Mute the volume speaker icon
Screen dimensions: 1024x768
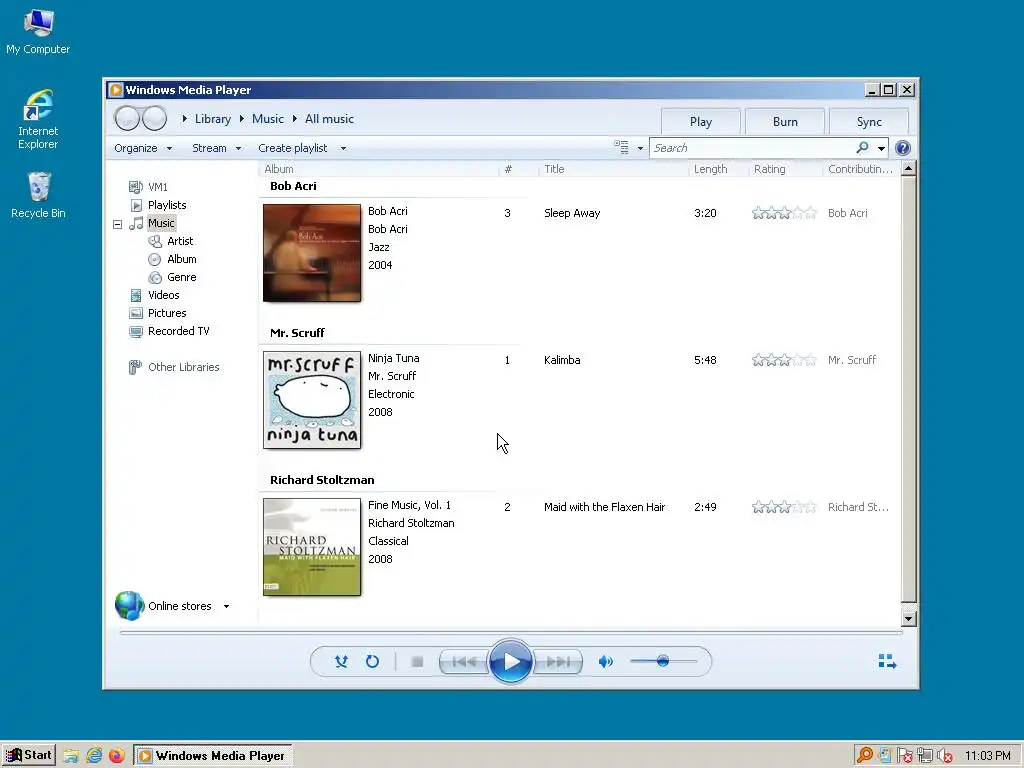tap(605, 662)
